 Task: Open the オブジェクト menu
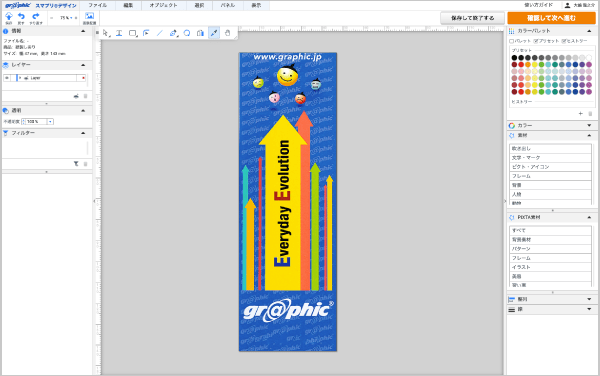point(163,5)
